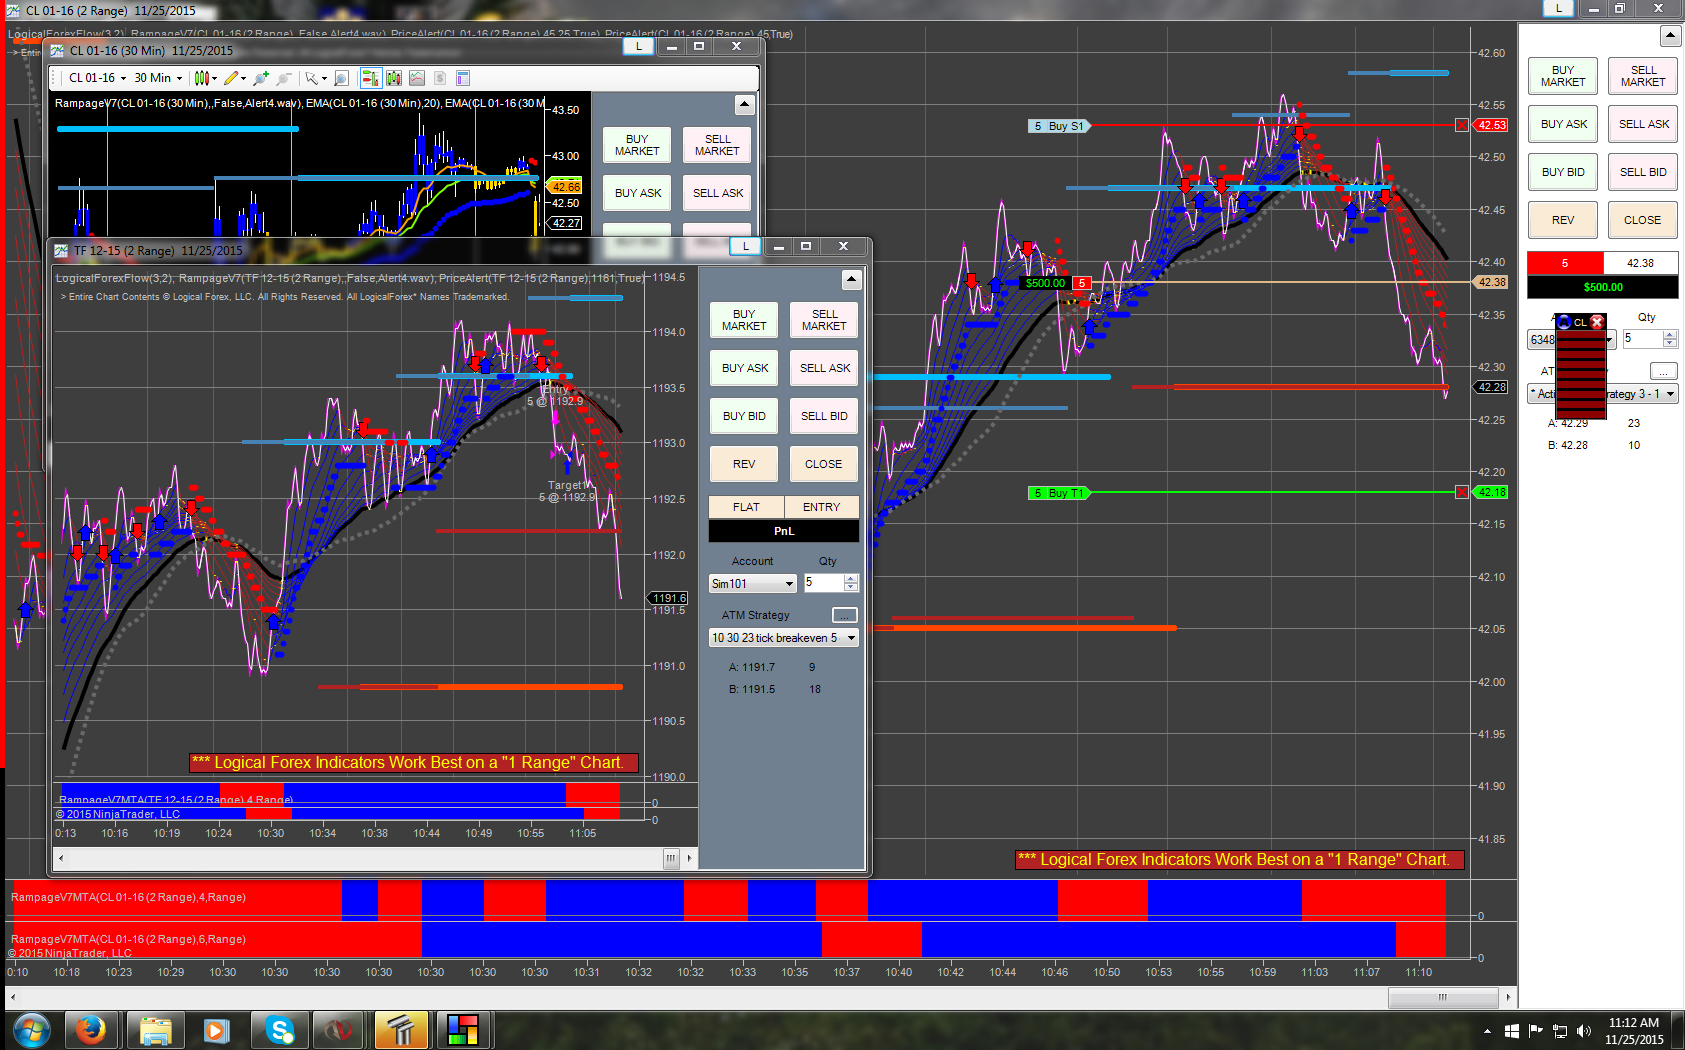This screenshot has height=1050, width=1685.
Task: Open ATM Strategy dropdown in main CL trader panel
Action: 1603,394
